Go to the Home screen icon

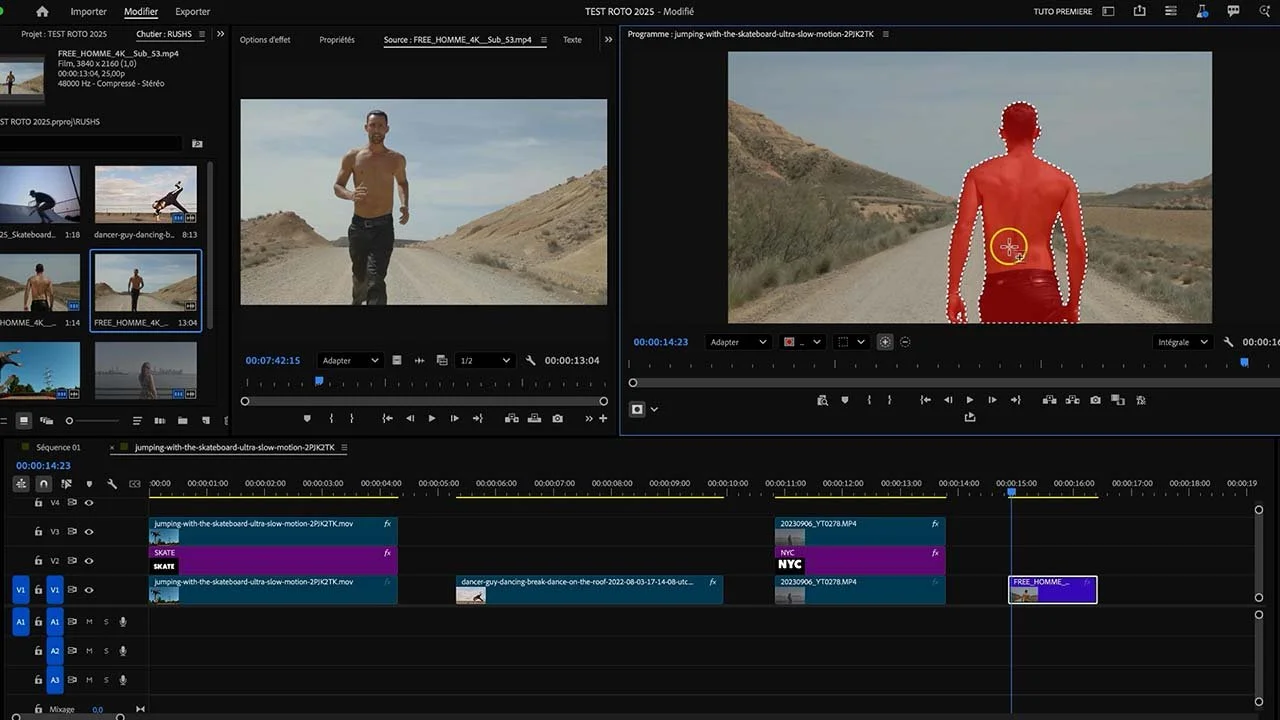pos(42,12)
